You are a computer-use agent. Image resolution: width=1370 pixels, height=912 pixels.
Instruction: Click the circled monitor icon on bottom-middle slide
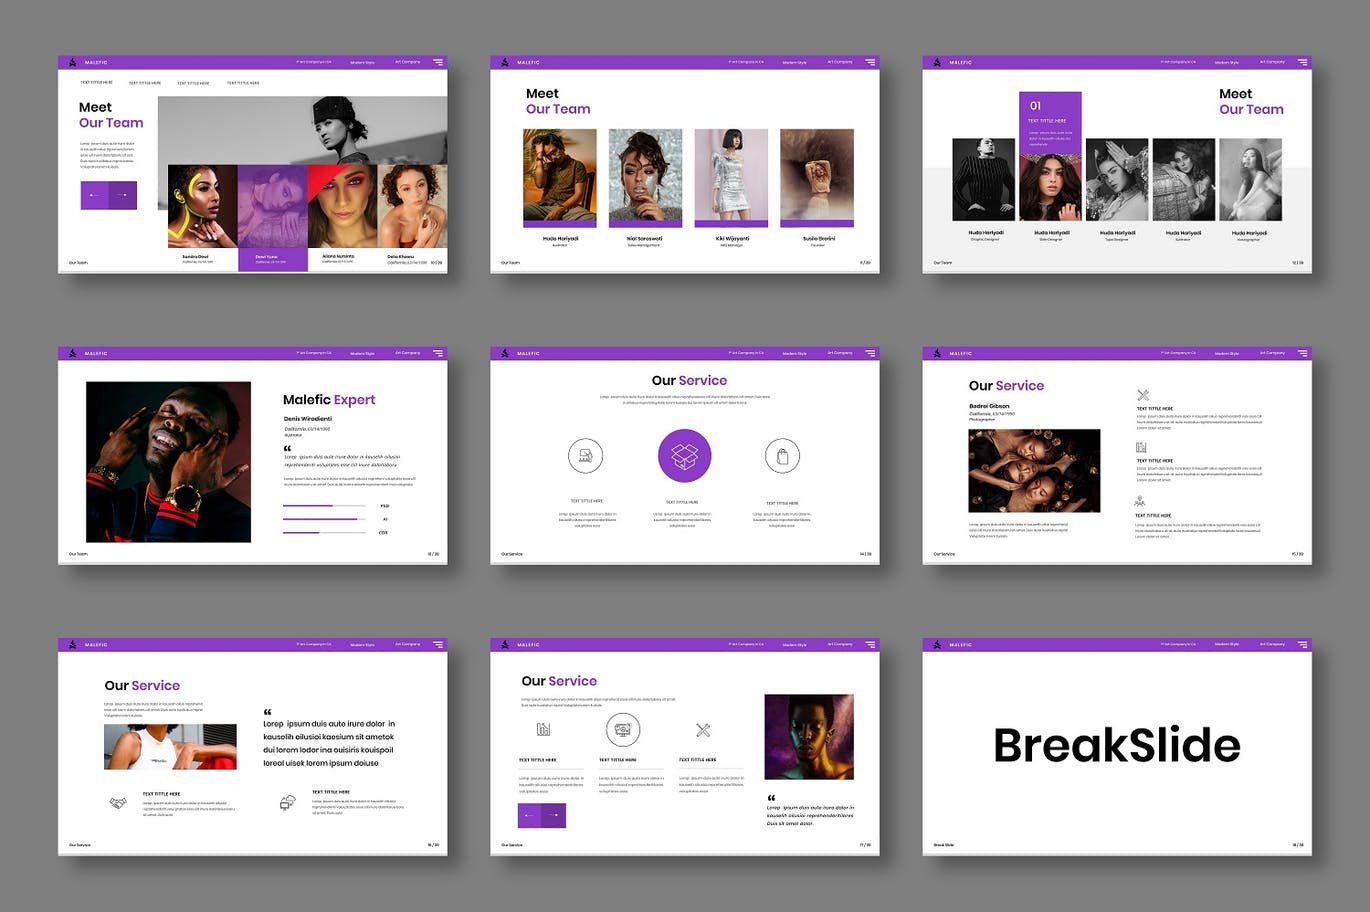click(x=622, y=730)
